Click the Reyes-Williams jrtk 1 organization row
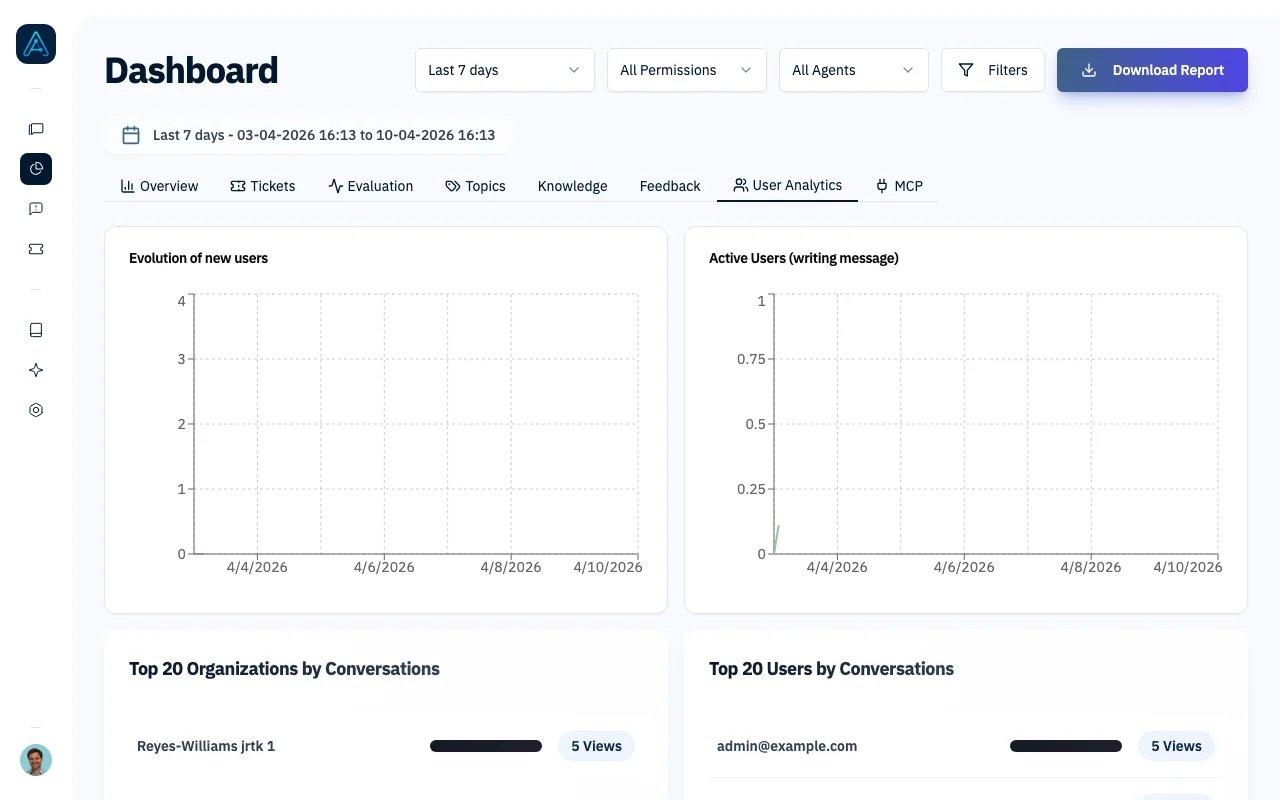 click(386, 746)
